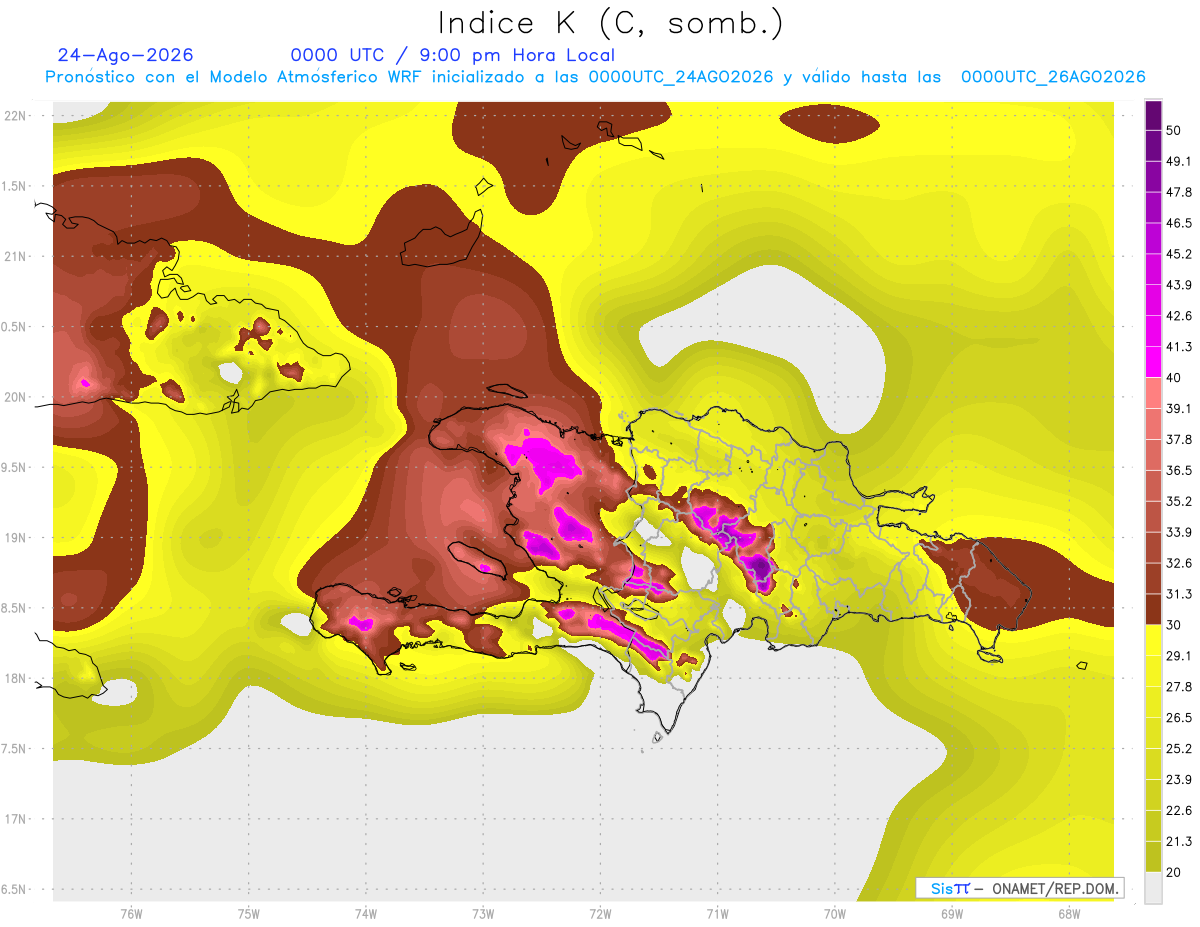Click the "22N" latitude label
The image size is (1200, 927).
(16, 115)
